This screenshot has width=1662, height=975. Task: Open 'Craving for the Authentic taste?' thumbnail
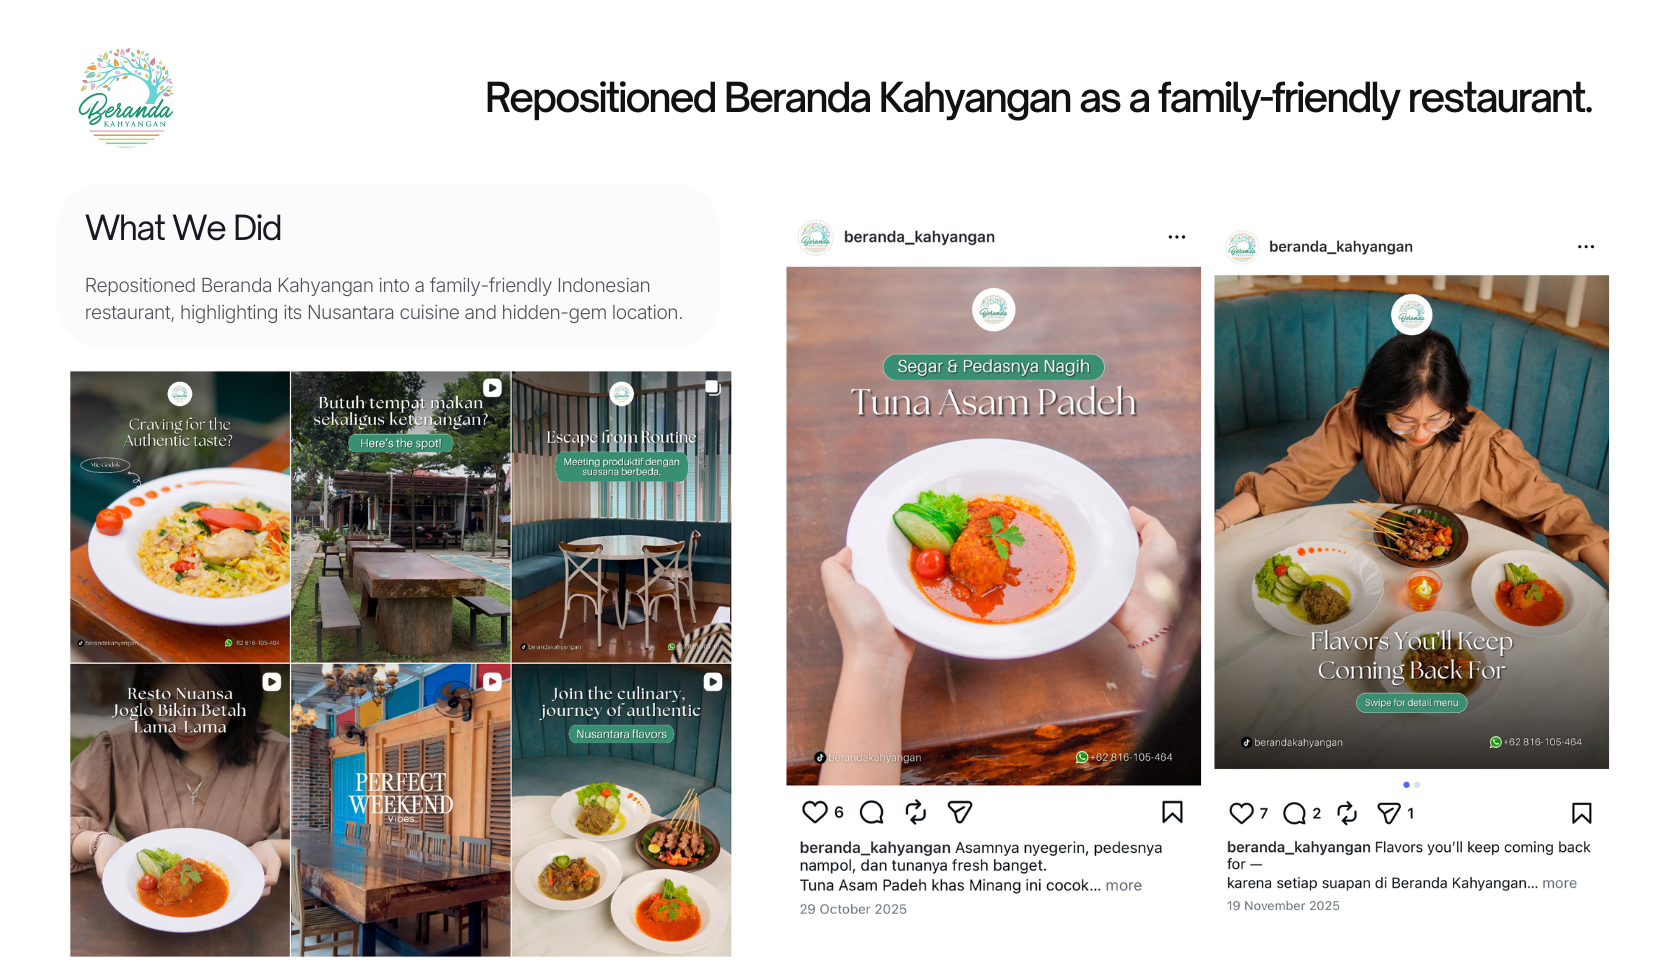click(x=180, y=517)
